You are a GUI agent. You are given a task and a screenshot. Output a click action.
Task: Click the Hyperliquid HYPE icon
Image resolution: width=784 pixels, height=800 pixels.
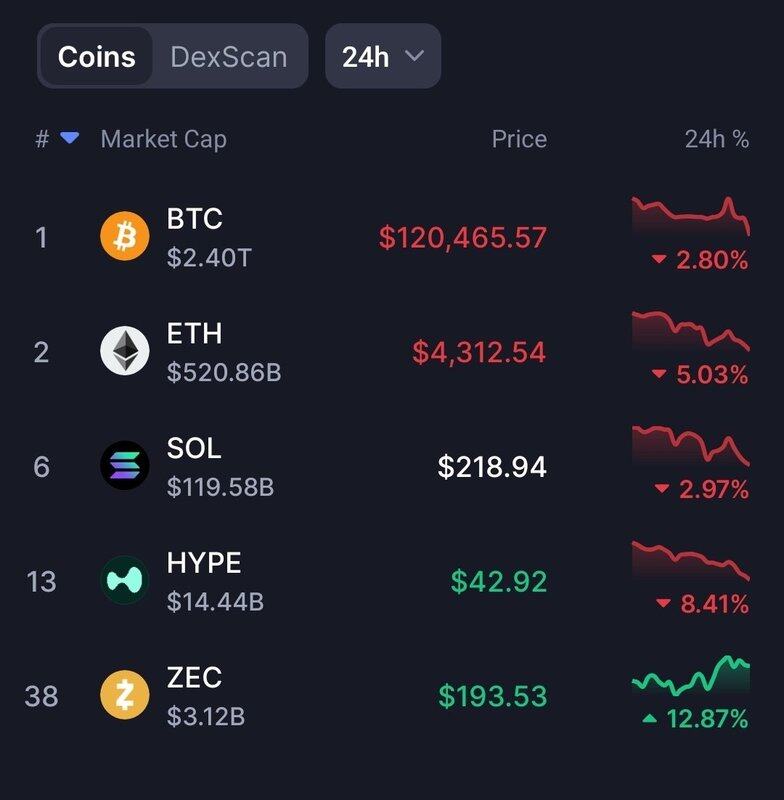click(x=125, y=581)
